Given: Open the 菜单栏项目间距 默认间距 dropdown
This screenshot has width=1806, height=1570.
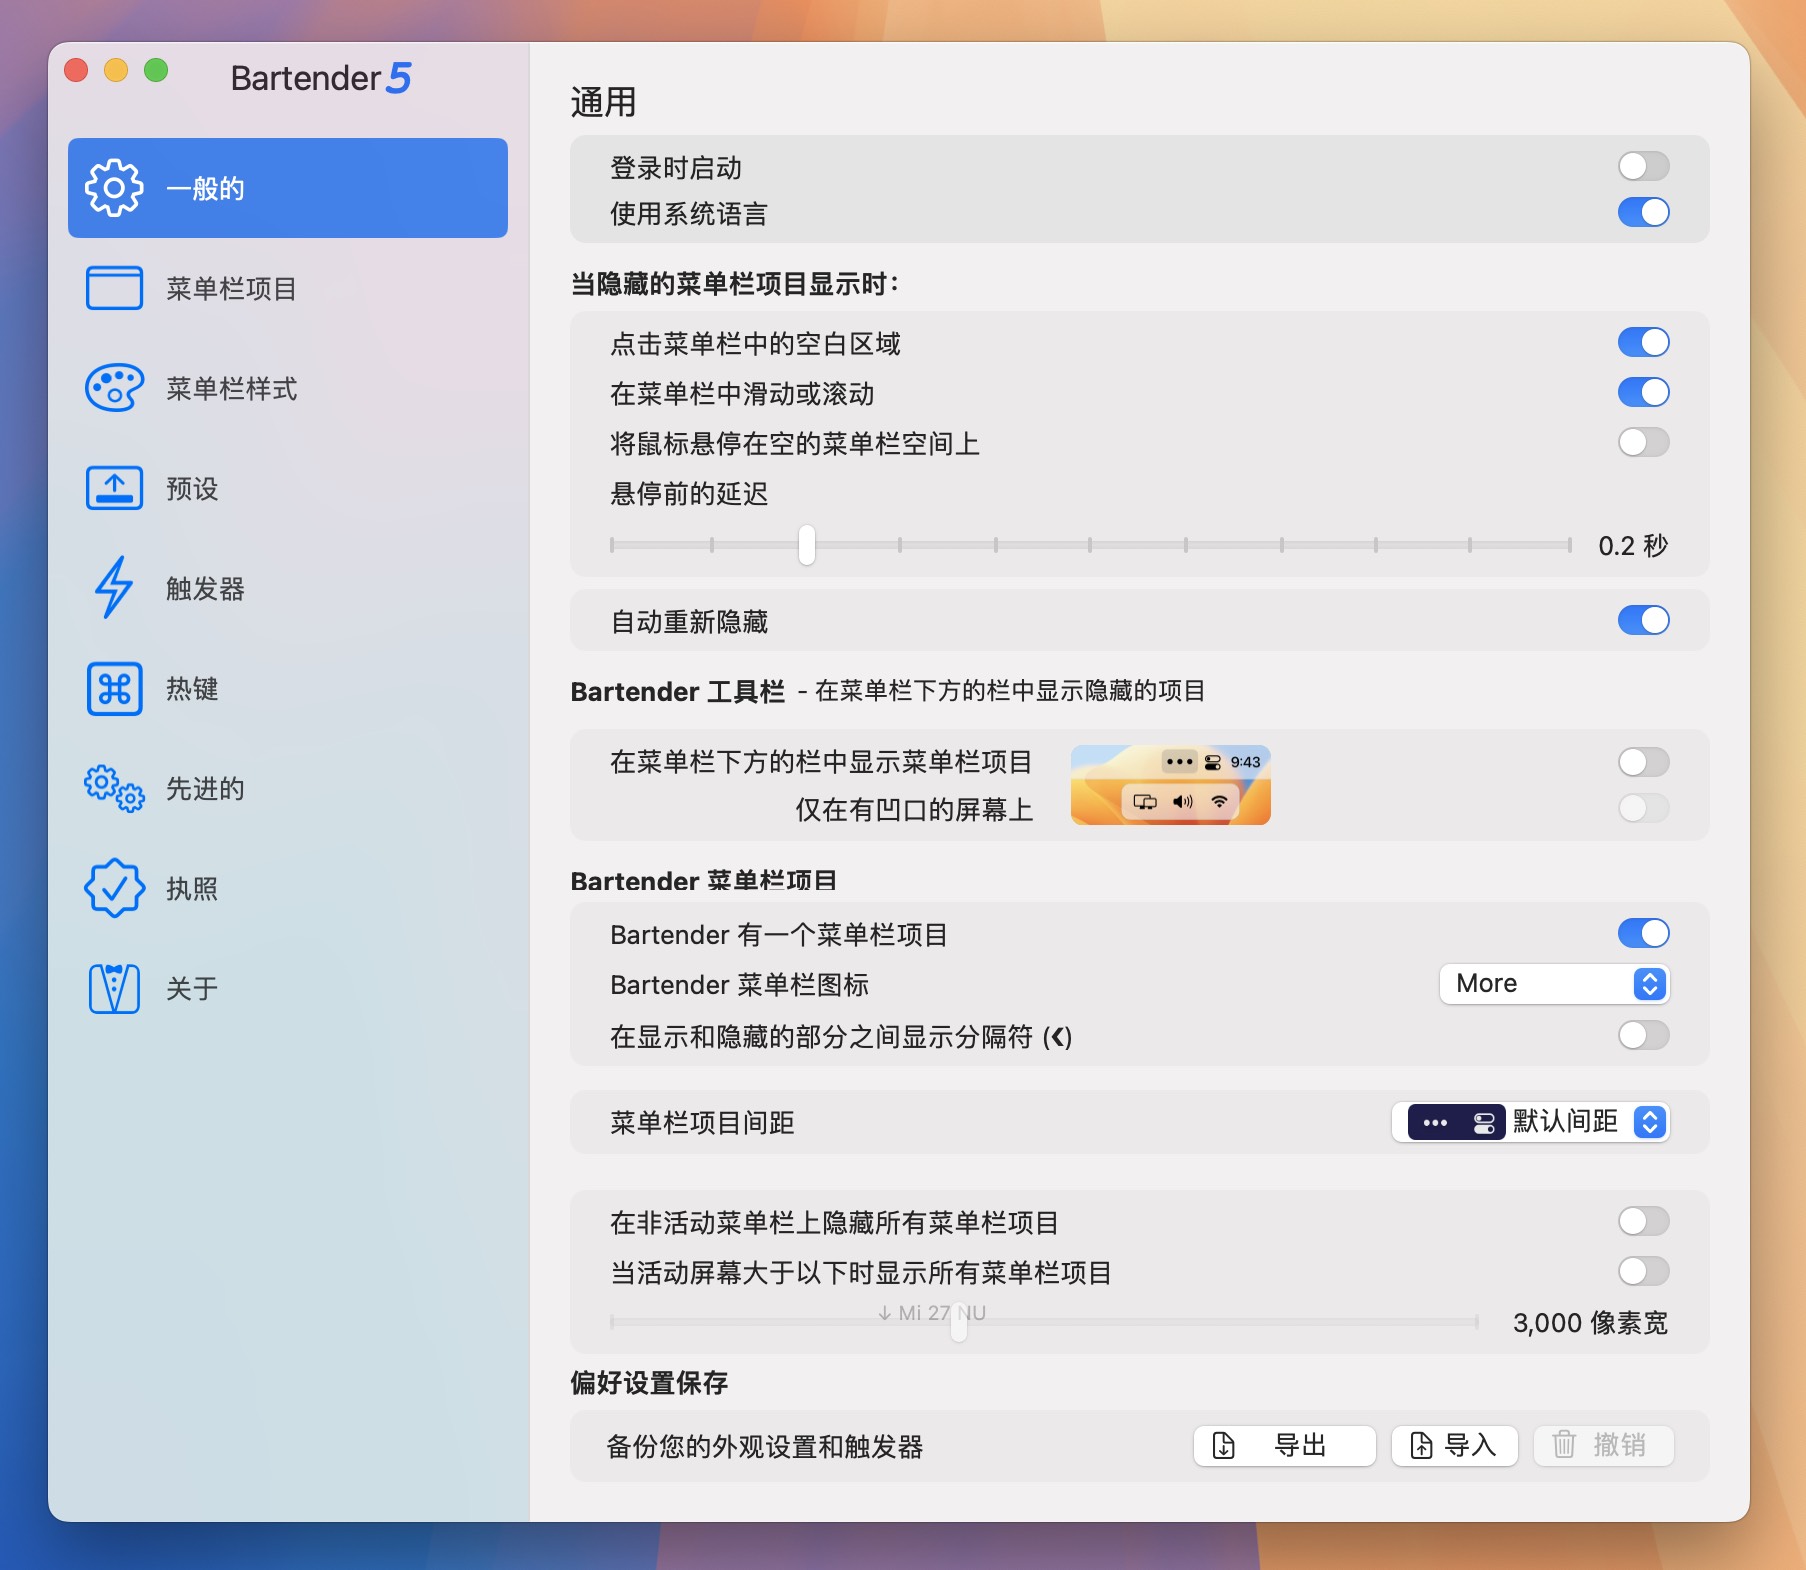Looking at the screenshot, I should pos(1531,1122).
